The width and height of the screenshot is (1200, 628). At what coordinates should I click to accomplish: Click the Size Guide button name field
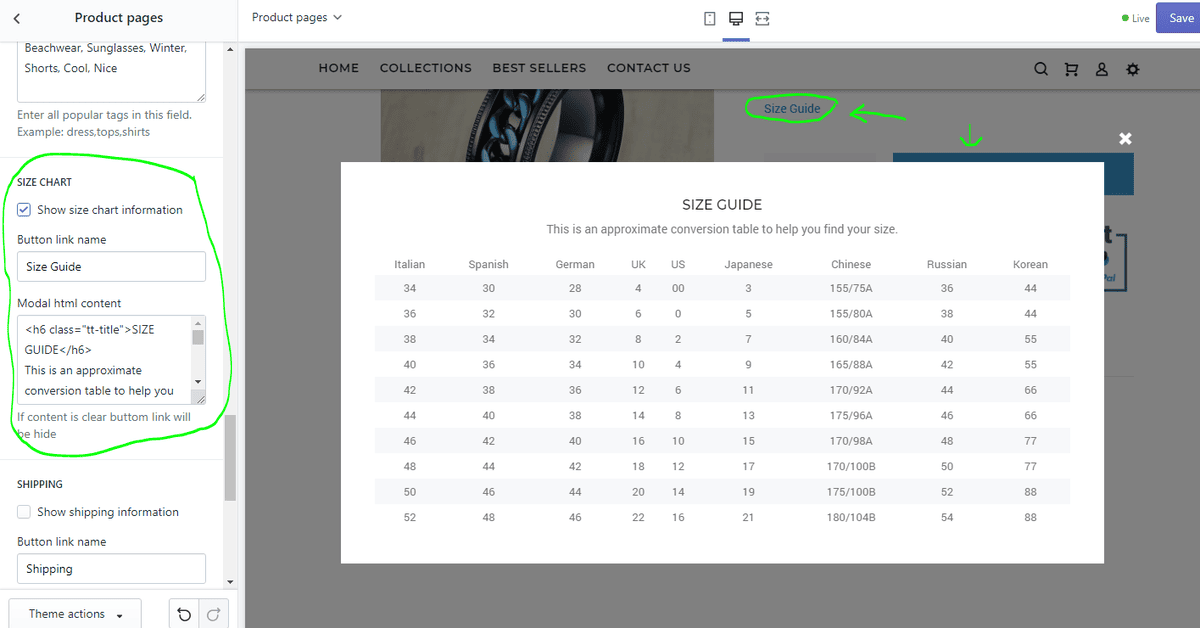111,267
